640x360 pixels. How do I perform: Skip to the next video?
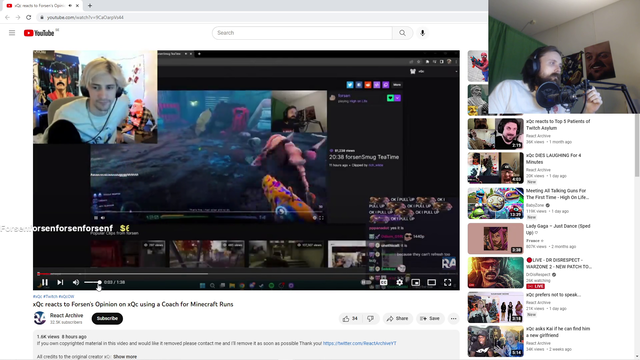(x=60, y=282)
